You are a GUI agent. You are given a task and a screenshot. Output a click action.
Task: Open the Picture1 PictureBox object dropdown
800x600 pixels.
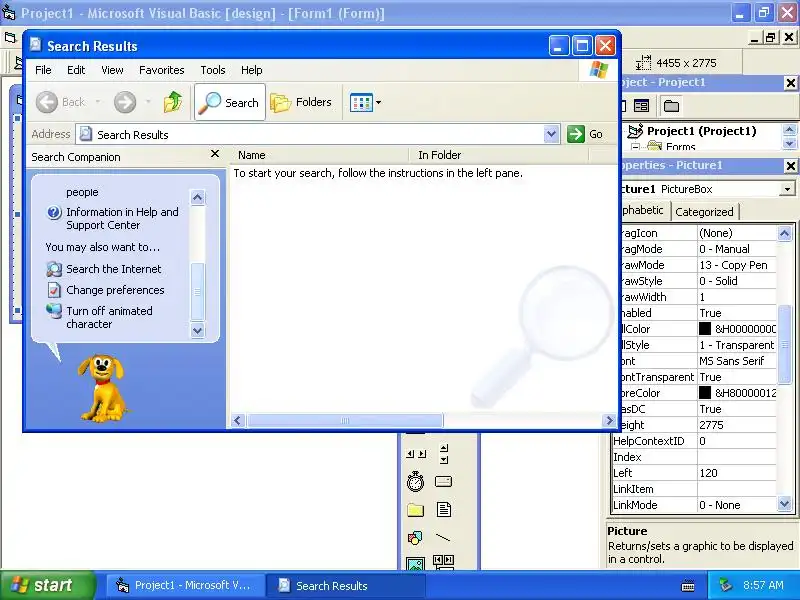[787, 189]
